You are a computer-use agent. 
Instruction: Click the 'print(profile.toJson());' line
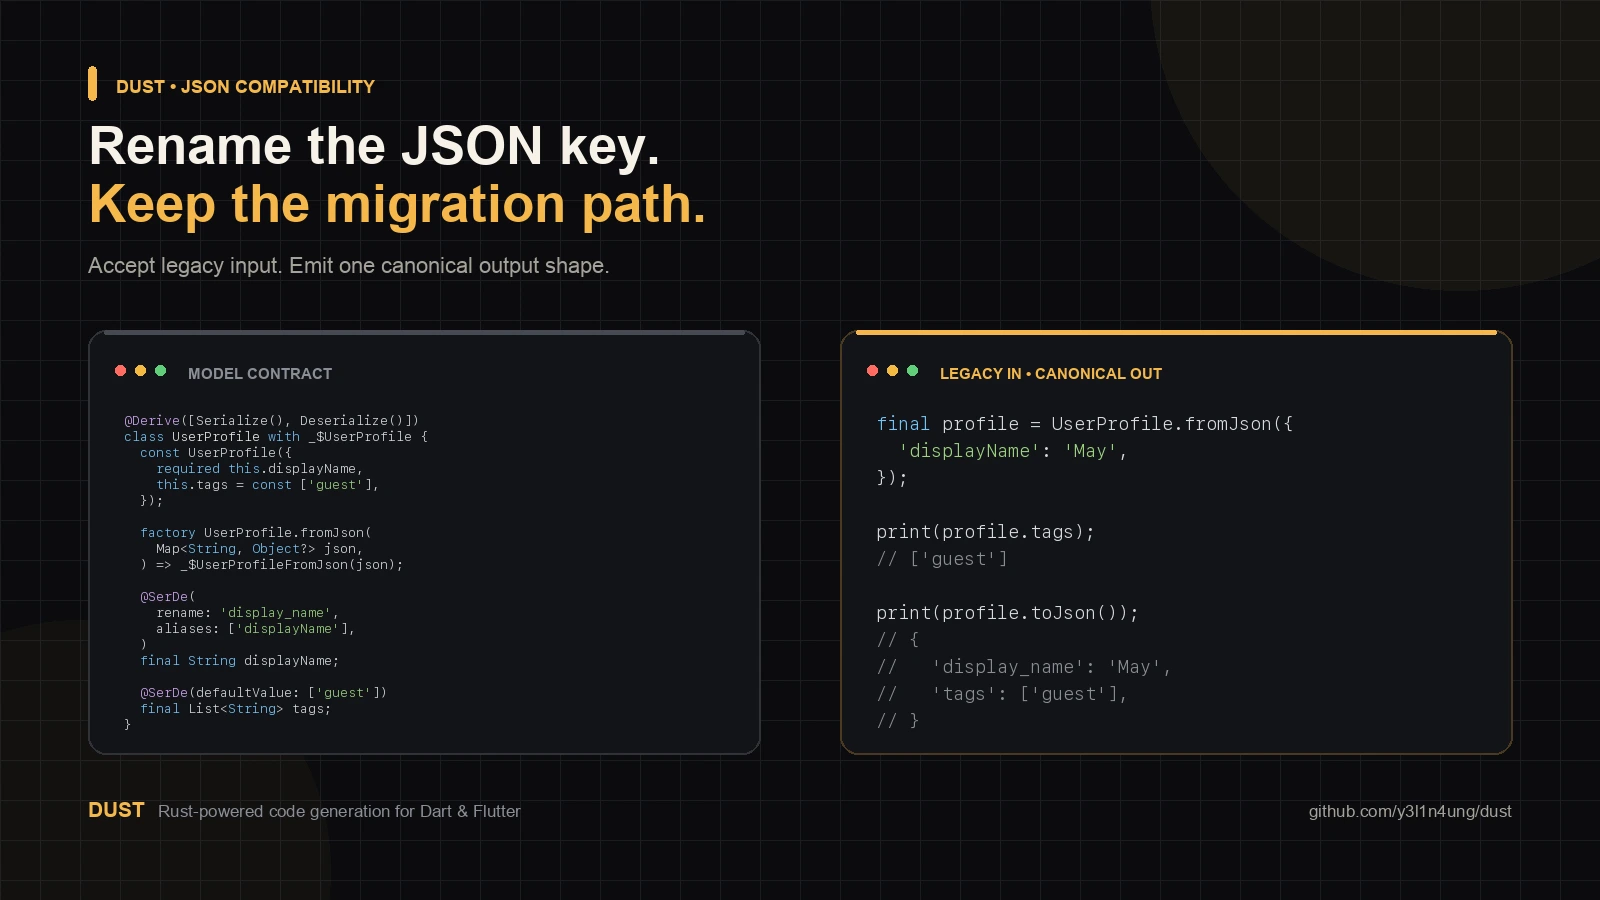(x=1007, y=613)
